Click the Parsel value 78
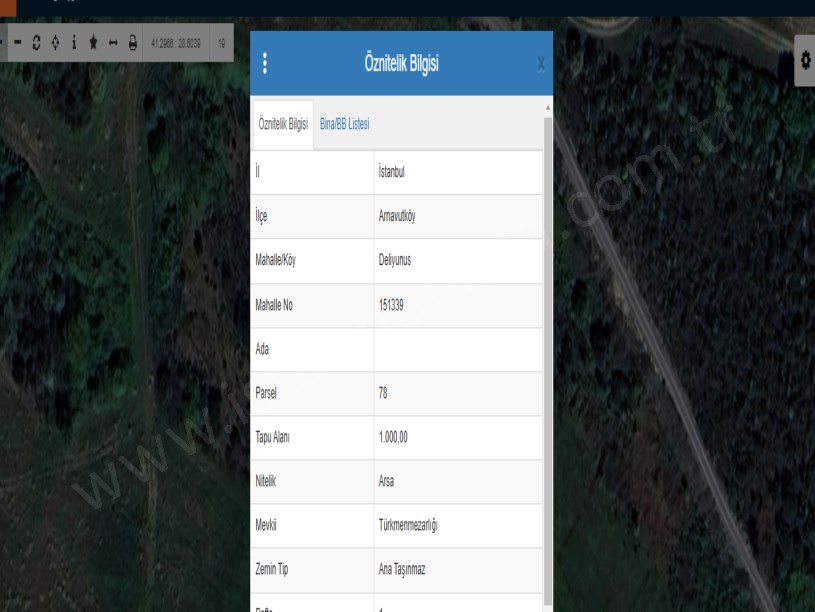The width and height of the screenshot is (815, 612). tap(383, 393)
